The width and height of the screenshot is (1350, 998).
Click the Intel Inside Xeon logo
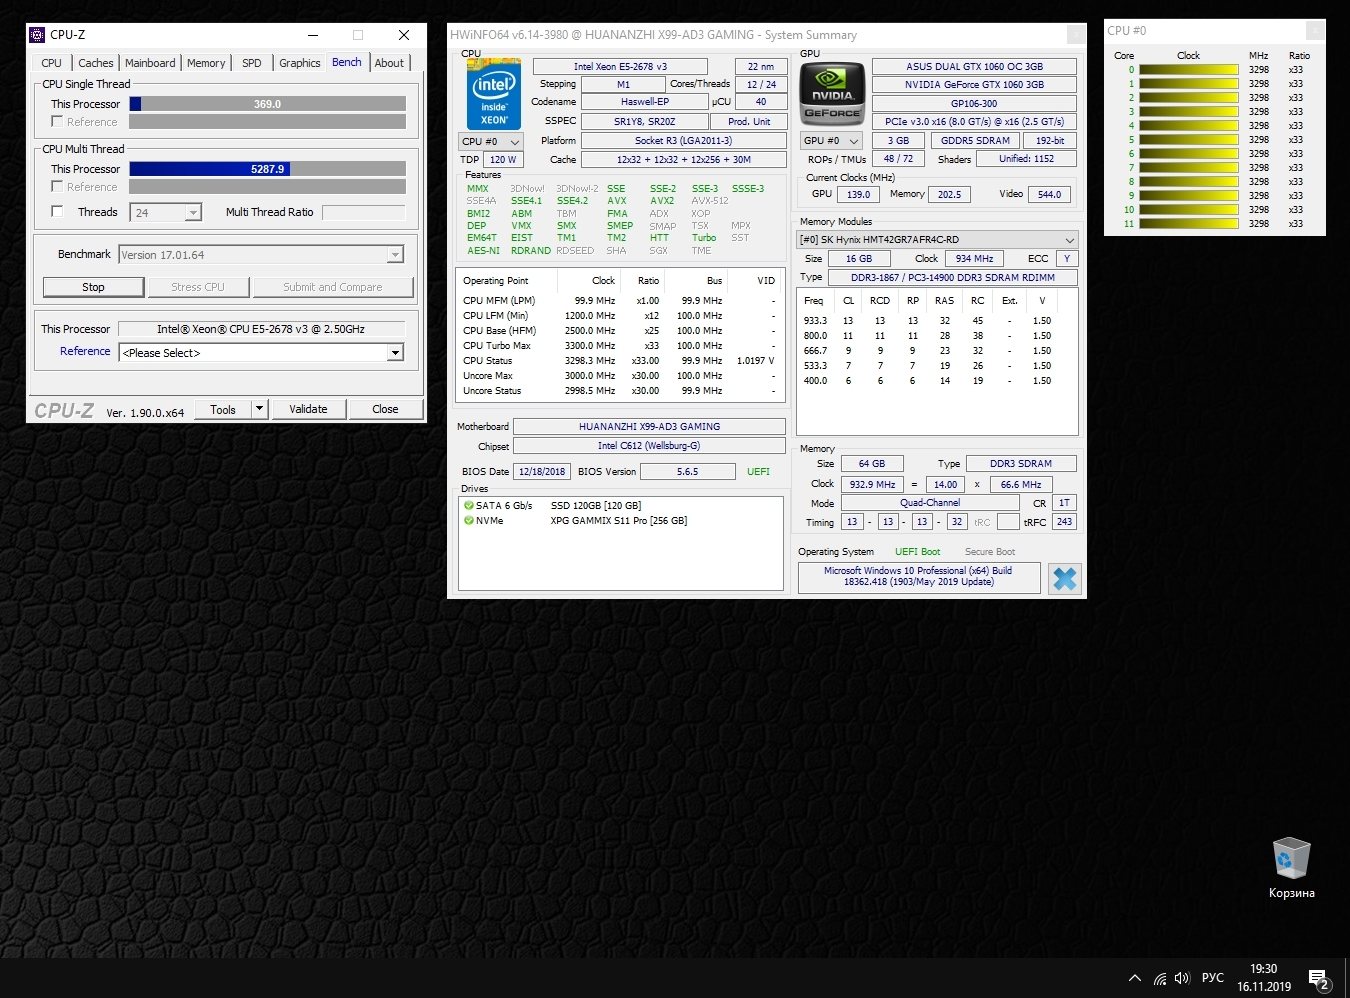click(494, 94)
